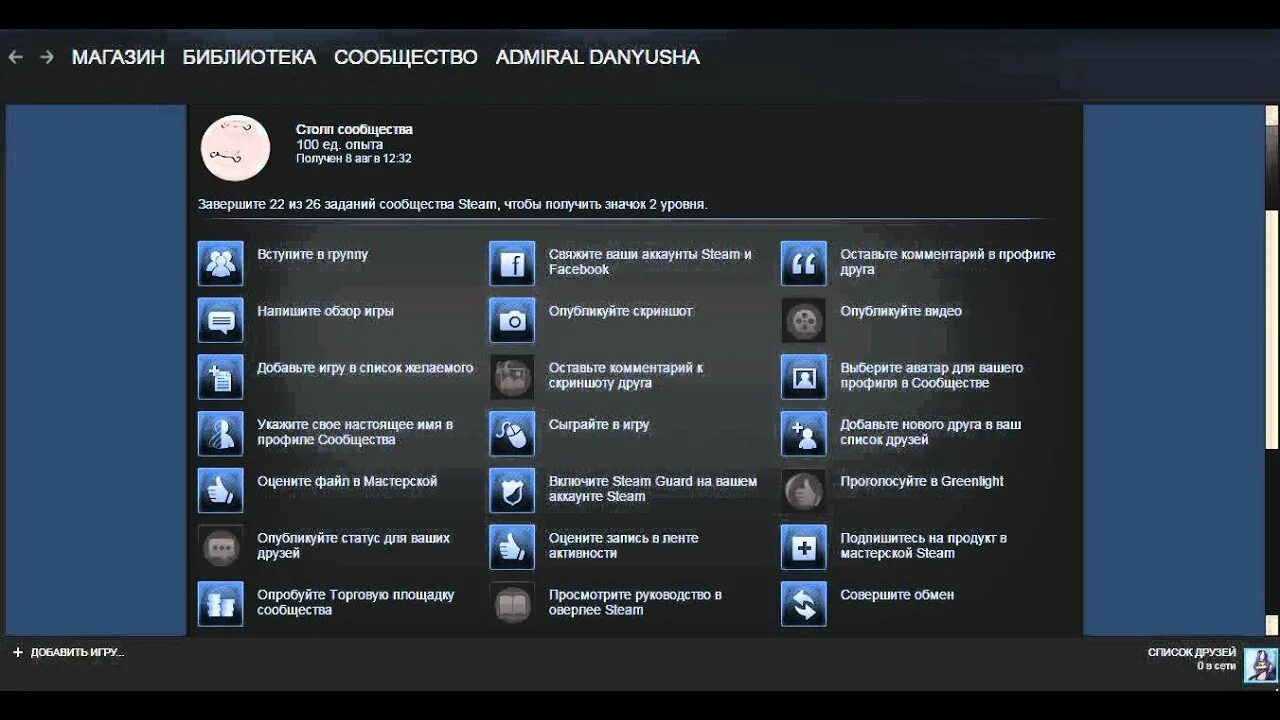The height and width of the screenshot is (720, 1280).
Task: Click the community pillar badge image
Action: tap(236, 148)
